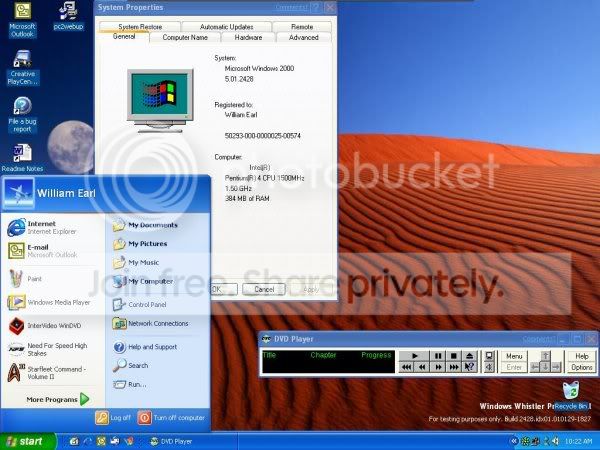This screenshot has width=600, height=450.
Task: Switch to the System Restore tab
Action: [x=140, y=26]
